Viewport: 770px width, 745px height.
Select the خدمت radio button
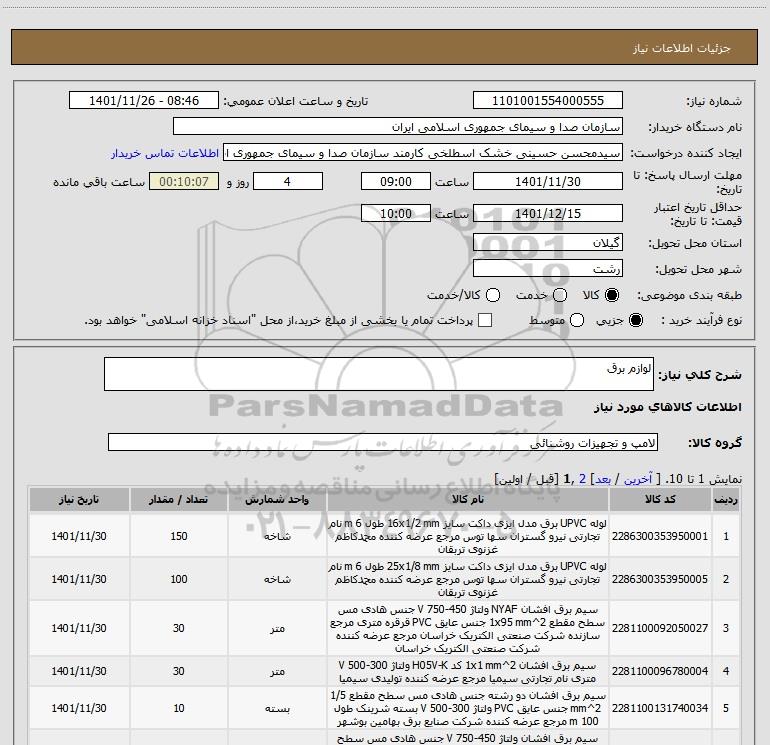pos(560,295)
